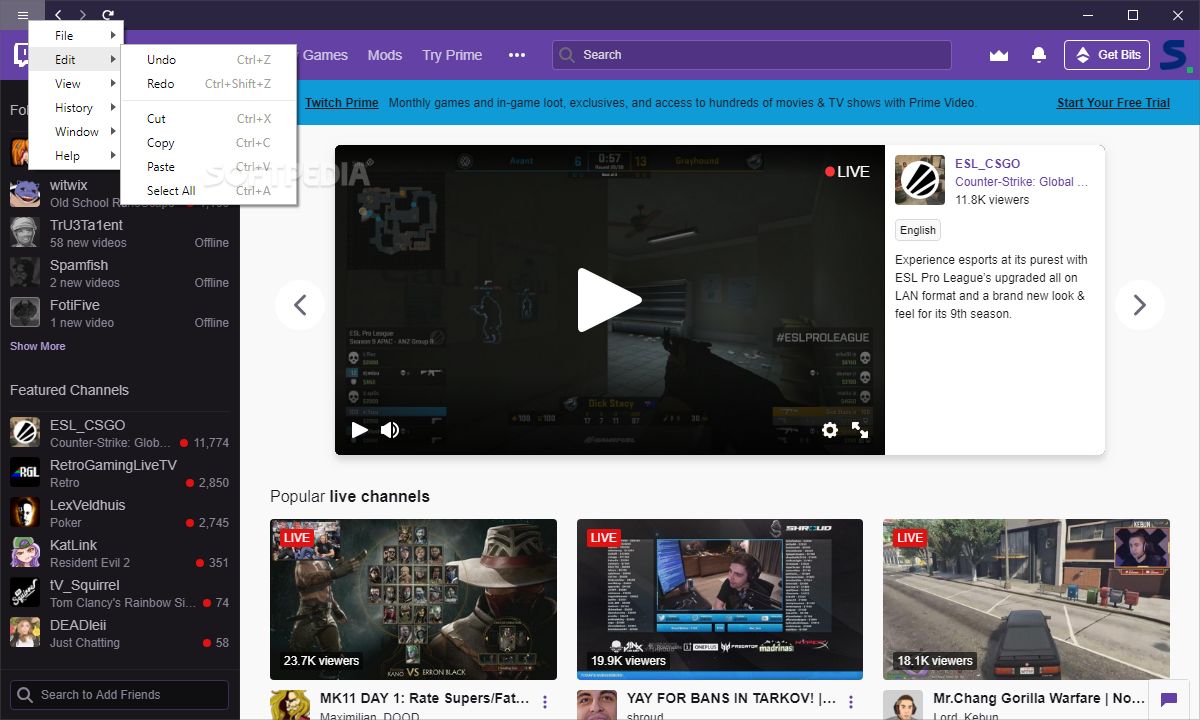Click Show More in followed channels
The width and height of the screenshot is (1200, 720).
(38, 346)
